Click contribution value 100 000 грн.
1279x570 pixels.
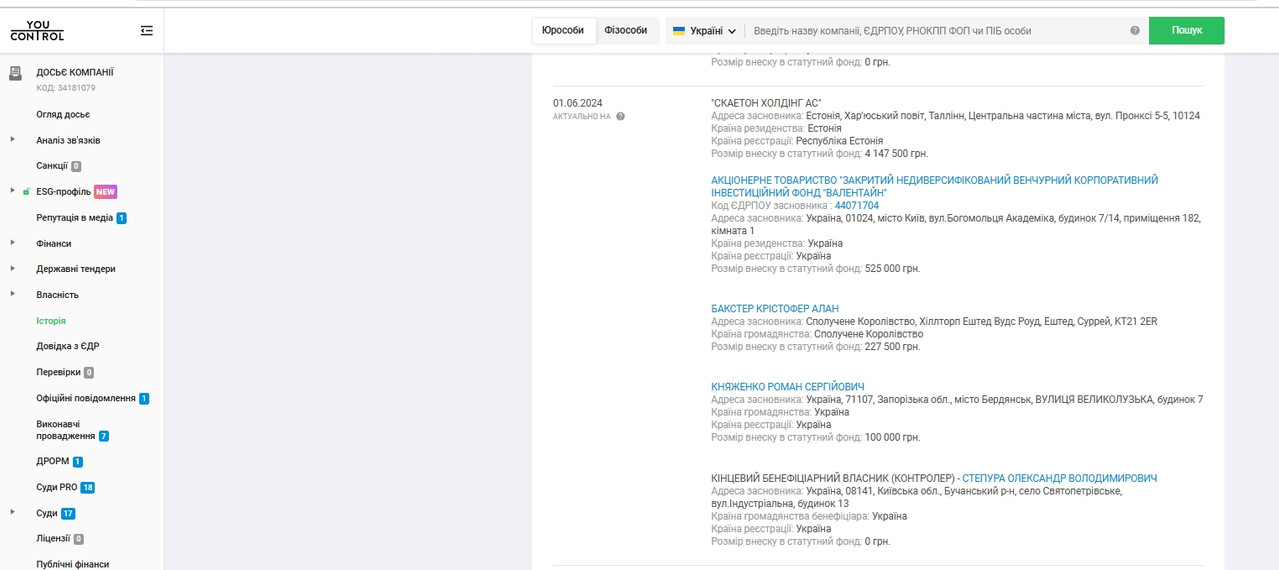[892, 438]
